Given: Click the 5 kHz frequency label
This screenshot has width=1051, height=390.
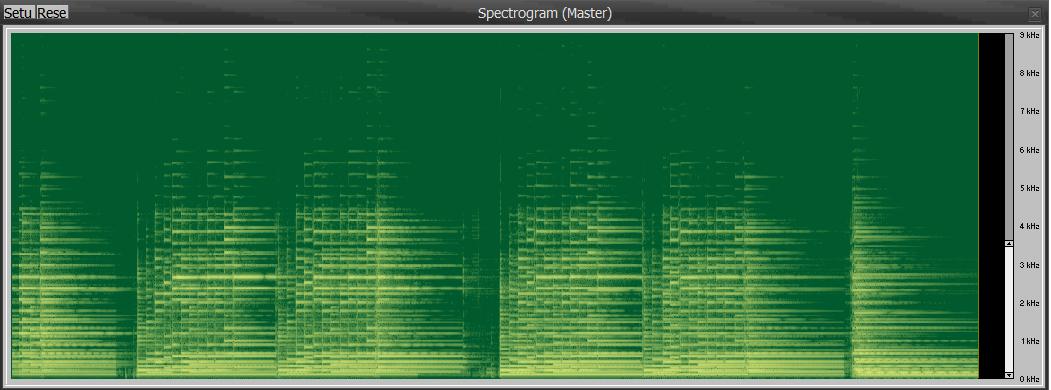Looking at the screenshot, I should pyautogui.click(x=1029, y=188).
